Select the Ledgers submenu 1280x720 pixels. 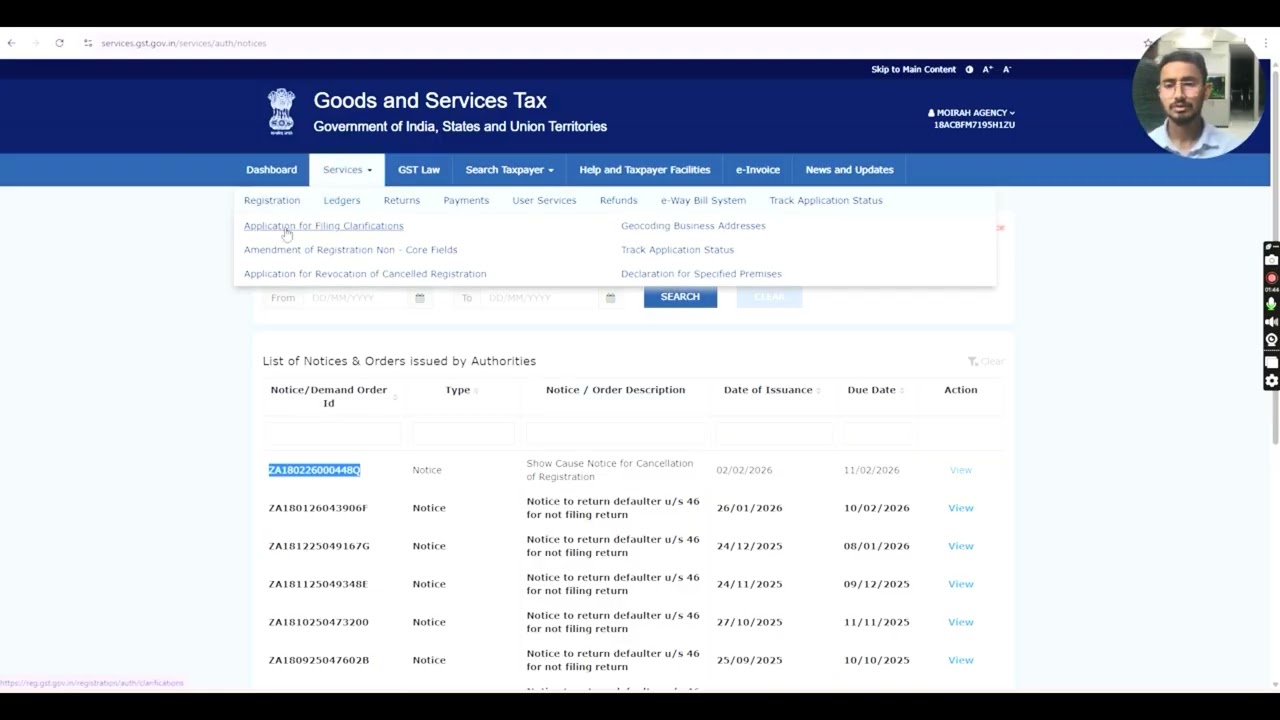(x=342, y=201)
